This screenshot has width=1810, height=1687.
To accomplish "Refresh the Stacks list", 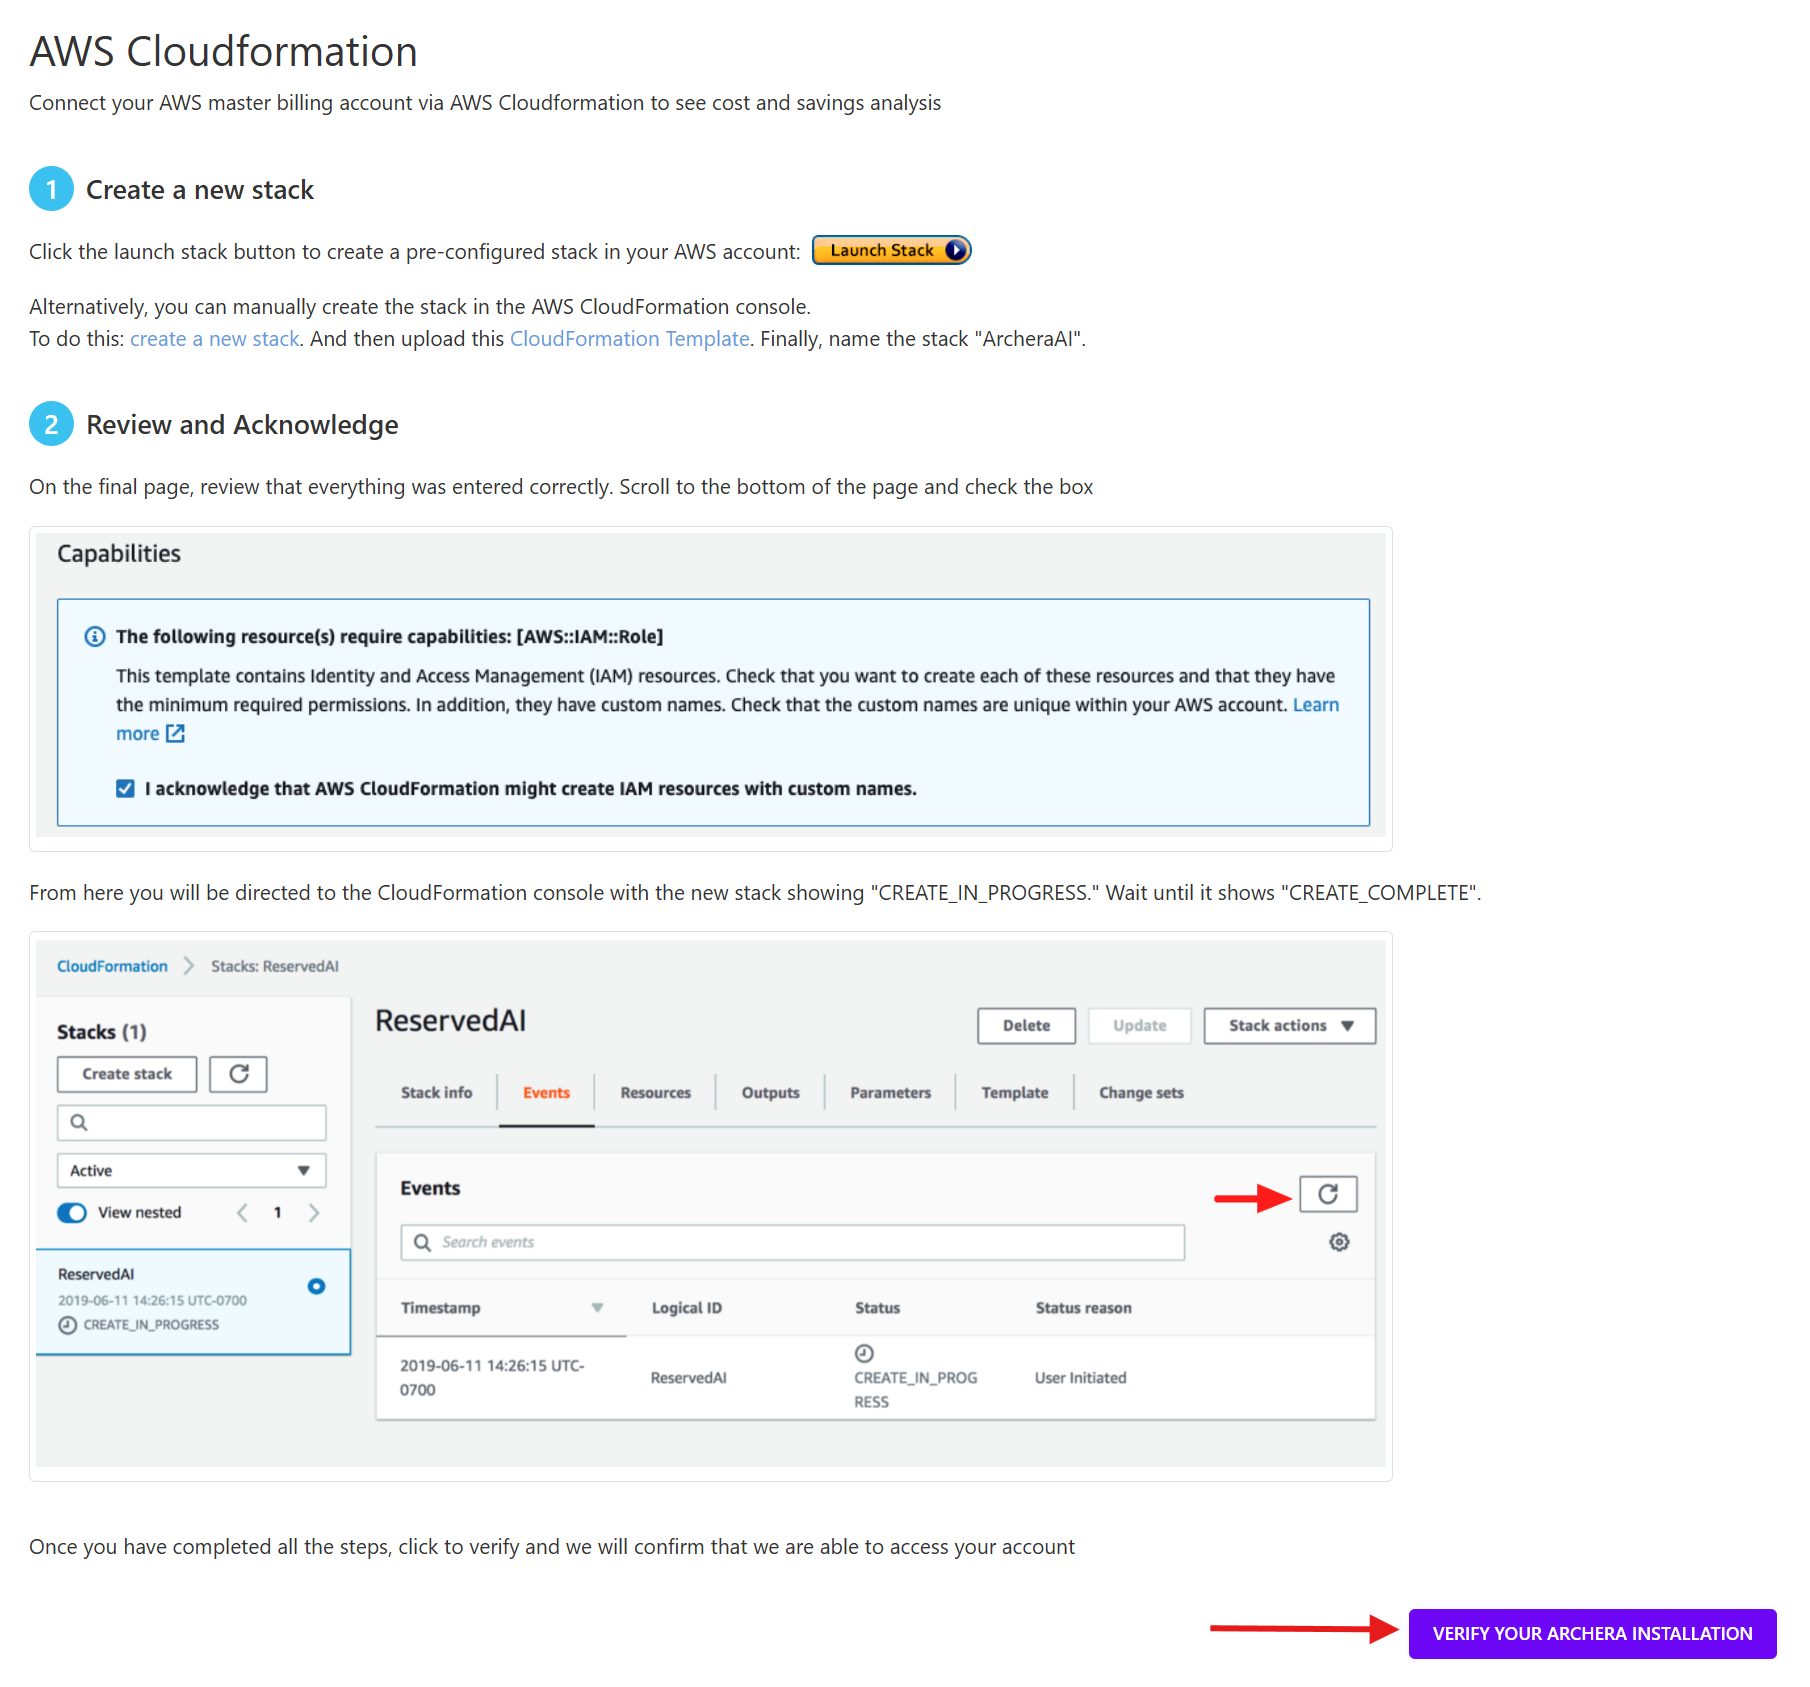I will (x=238, y=1074).
